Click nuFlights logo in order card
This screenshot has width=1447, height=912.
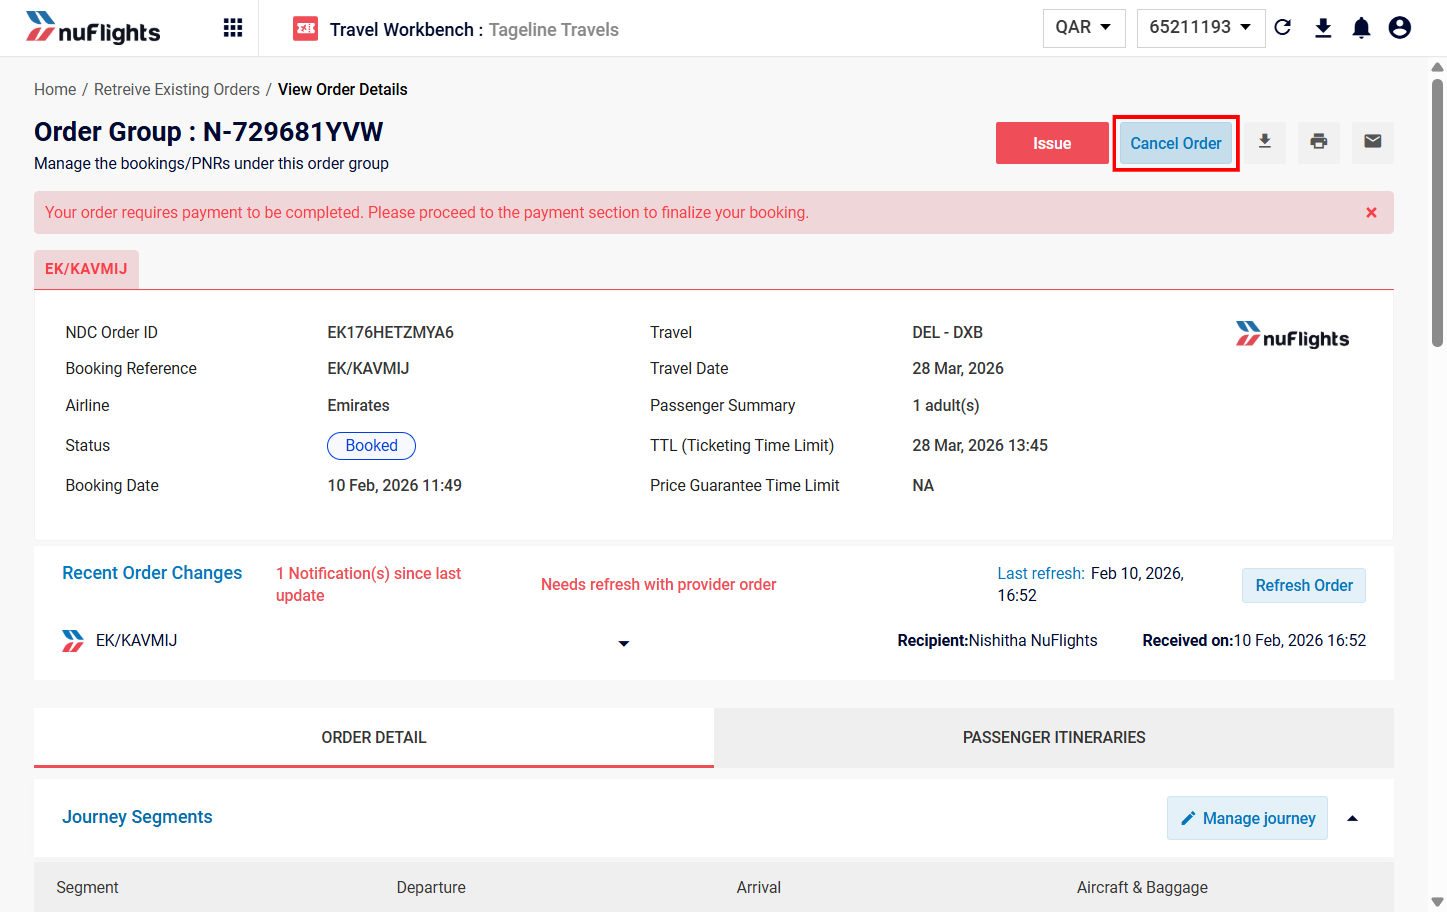pos(1292,335)
